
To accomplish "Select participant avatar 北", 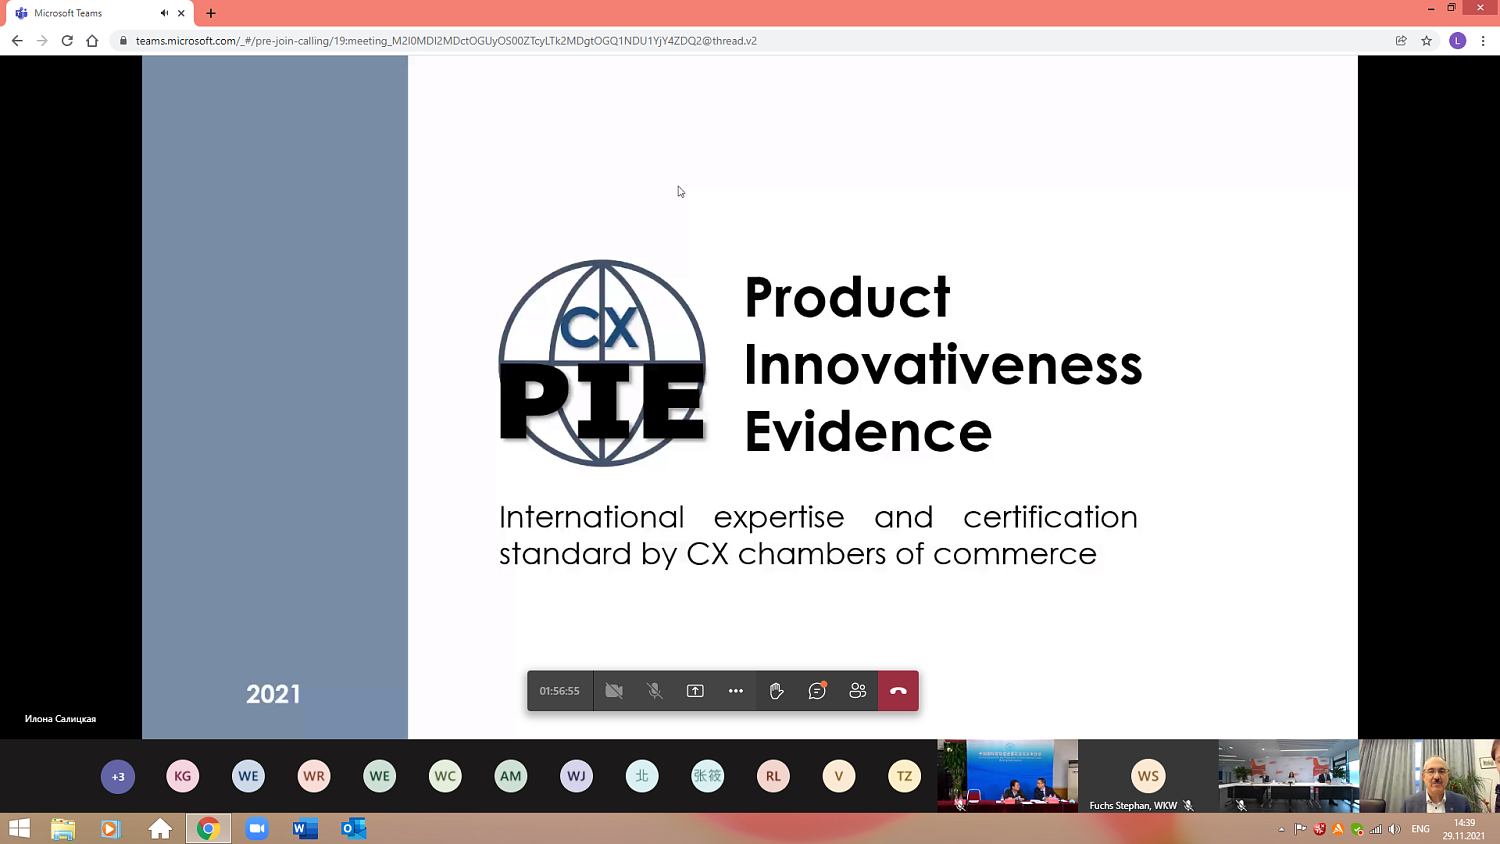I will click(642, 776).
